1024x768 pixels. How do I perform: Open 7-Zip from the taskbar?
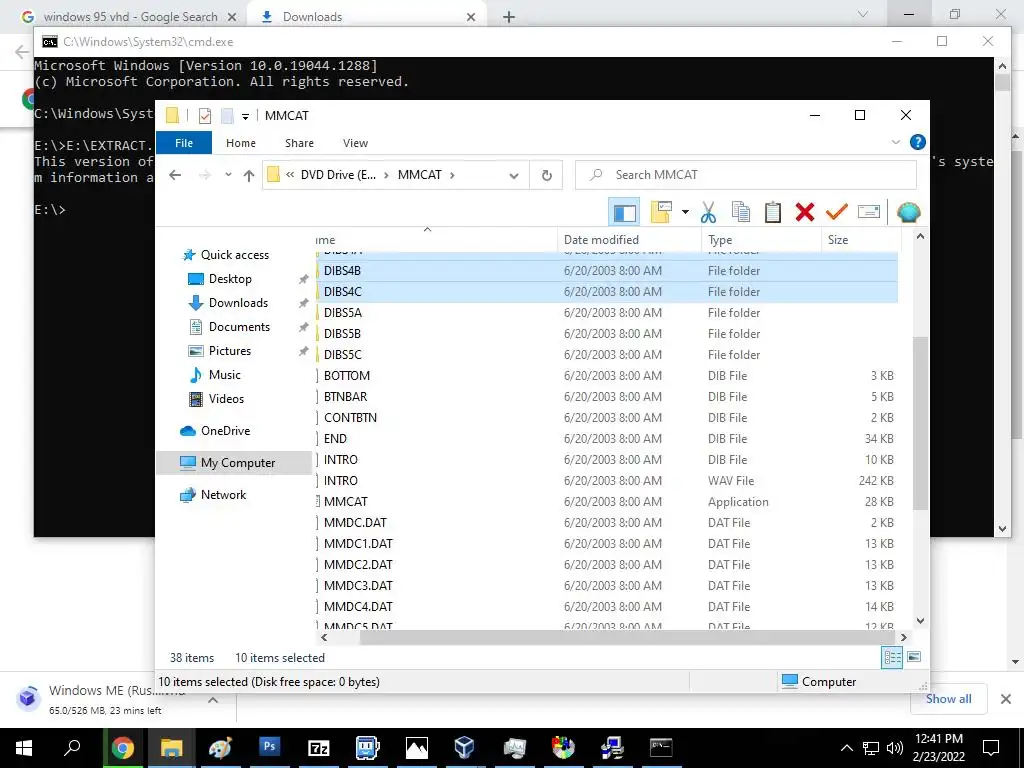(318, 748)
